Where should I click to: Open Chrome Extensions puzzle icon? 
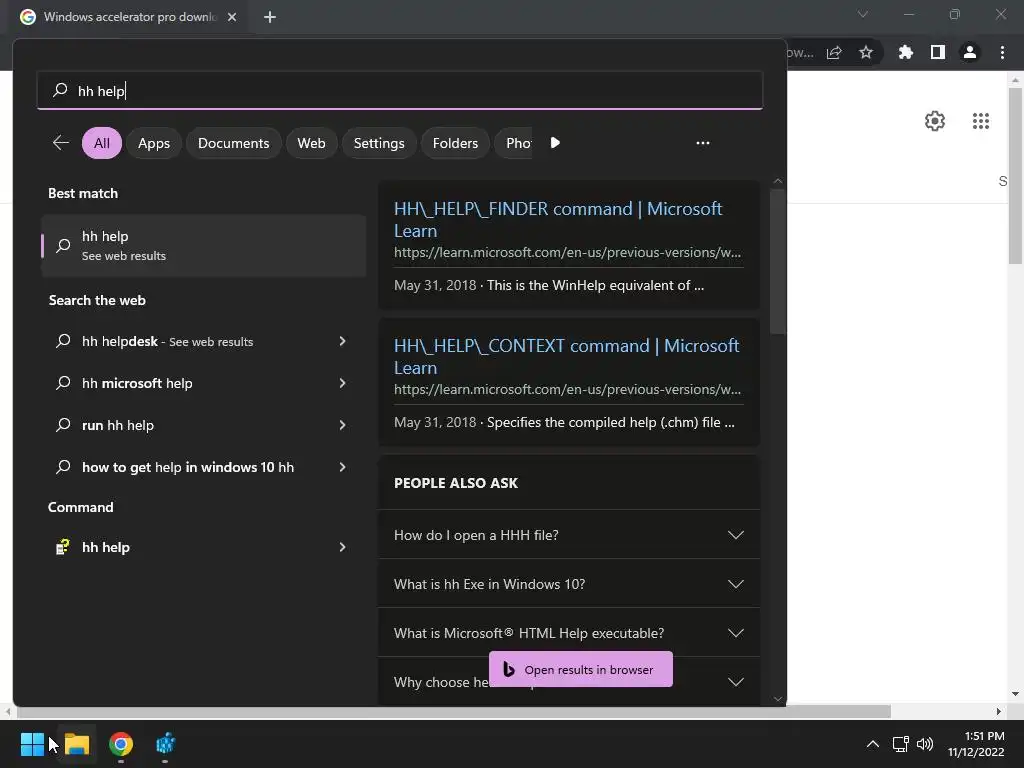coord(905,52)
